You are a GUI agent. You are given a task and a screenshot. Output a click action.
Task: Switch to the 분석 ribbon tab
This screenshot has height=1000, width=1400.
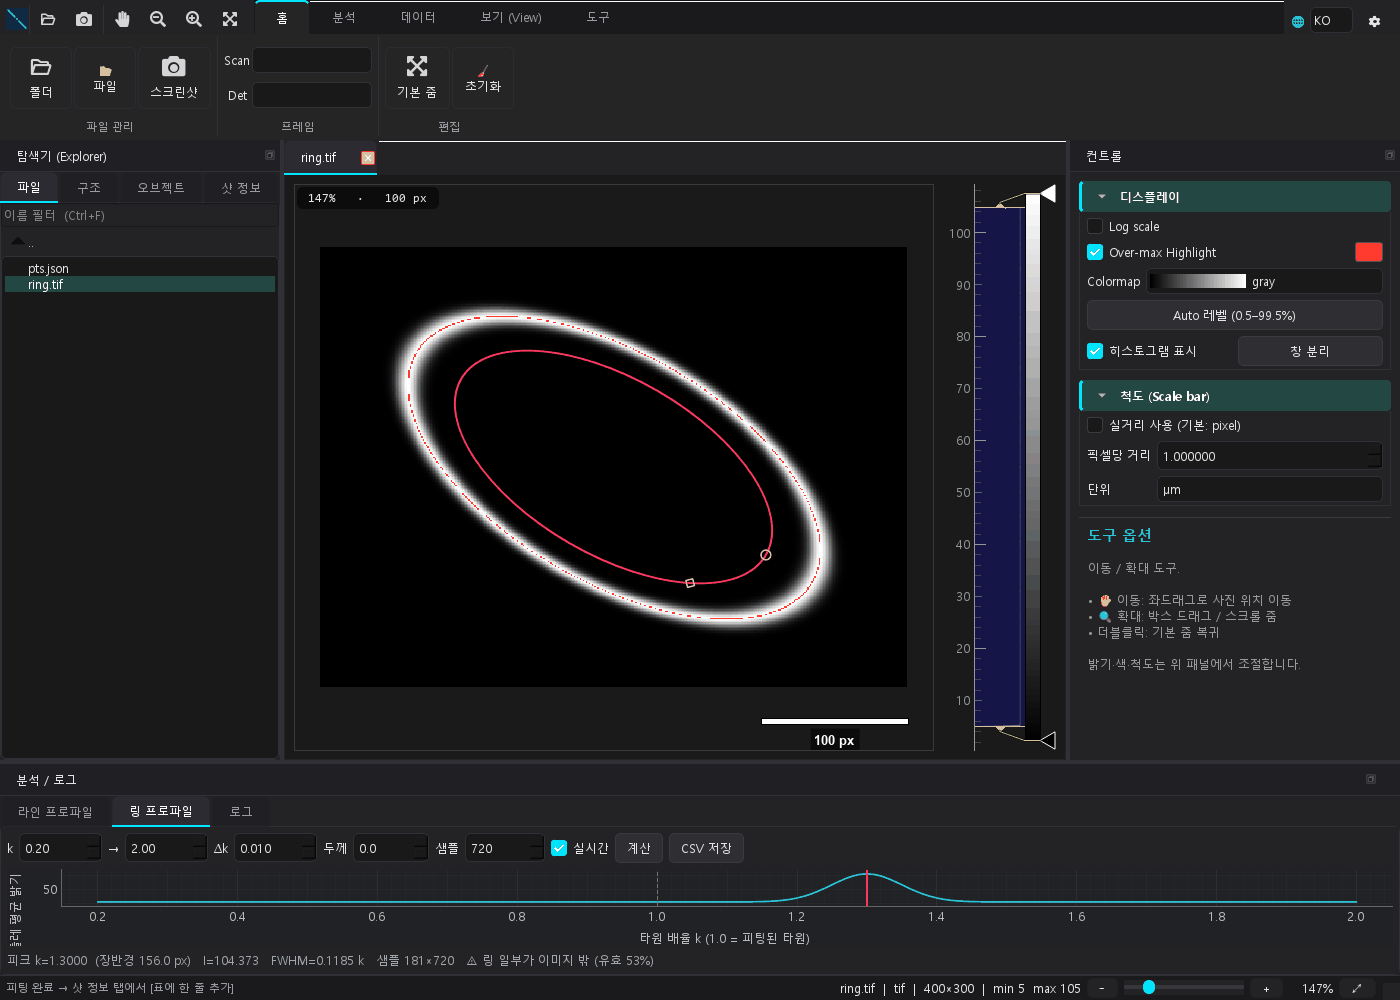(x=344, y=18)
